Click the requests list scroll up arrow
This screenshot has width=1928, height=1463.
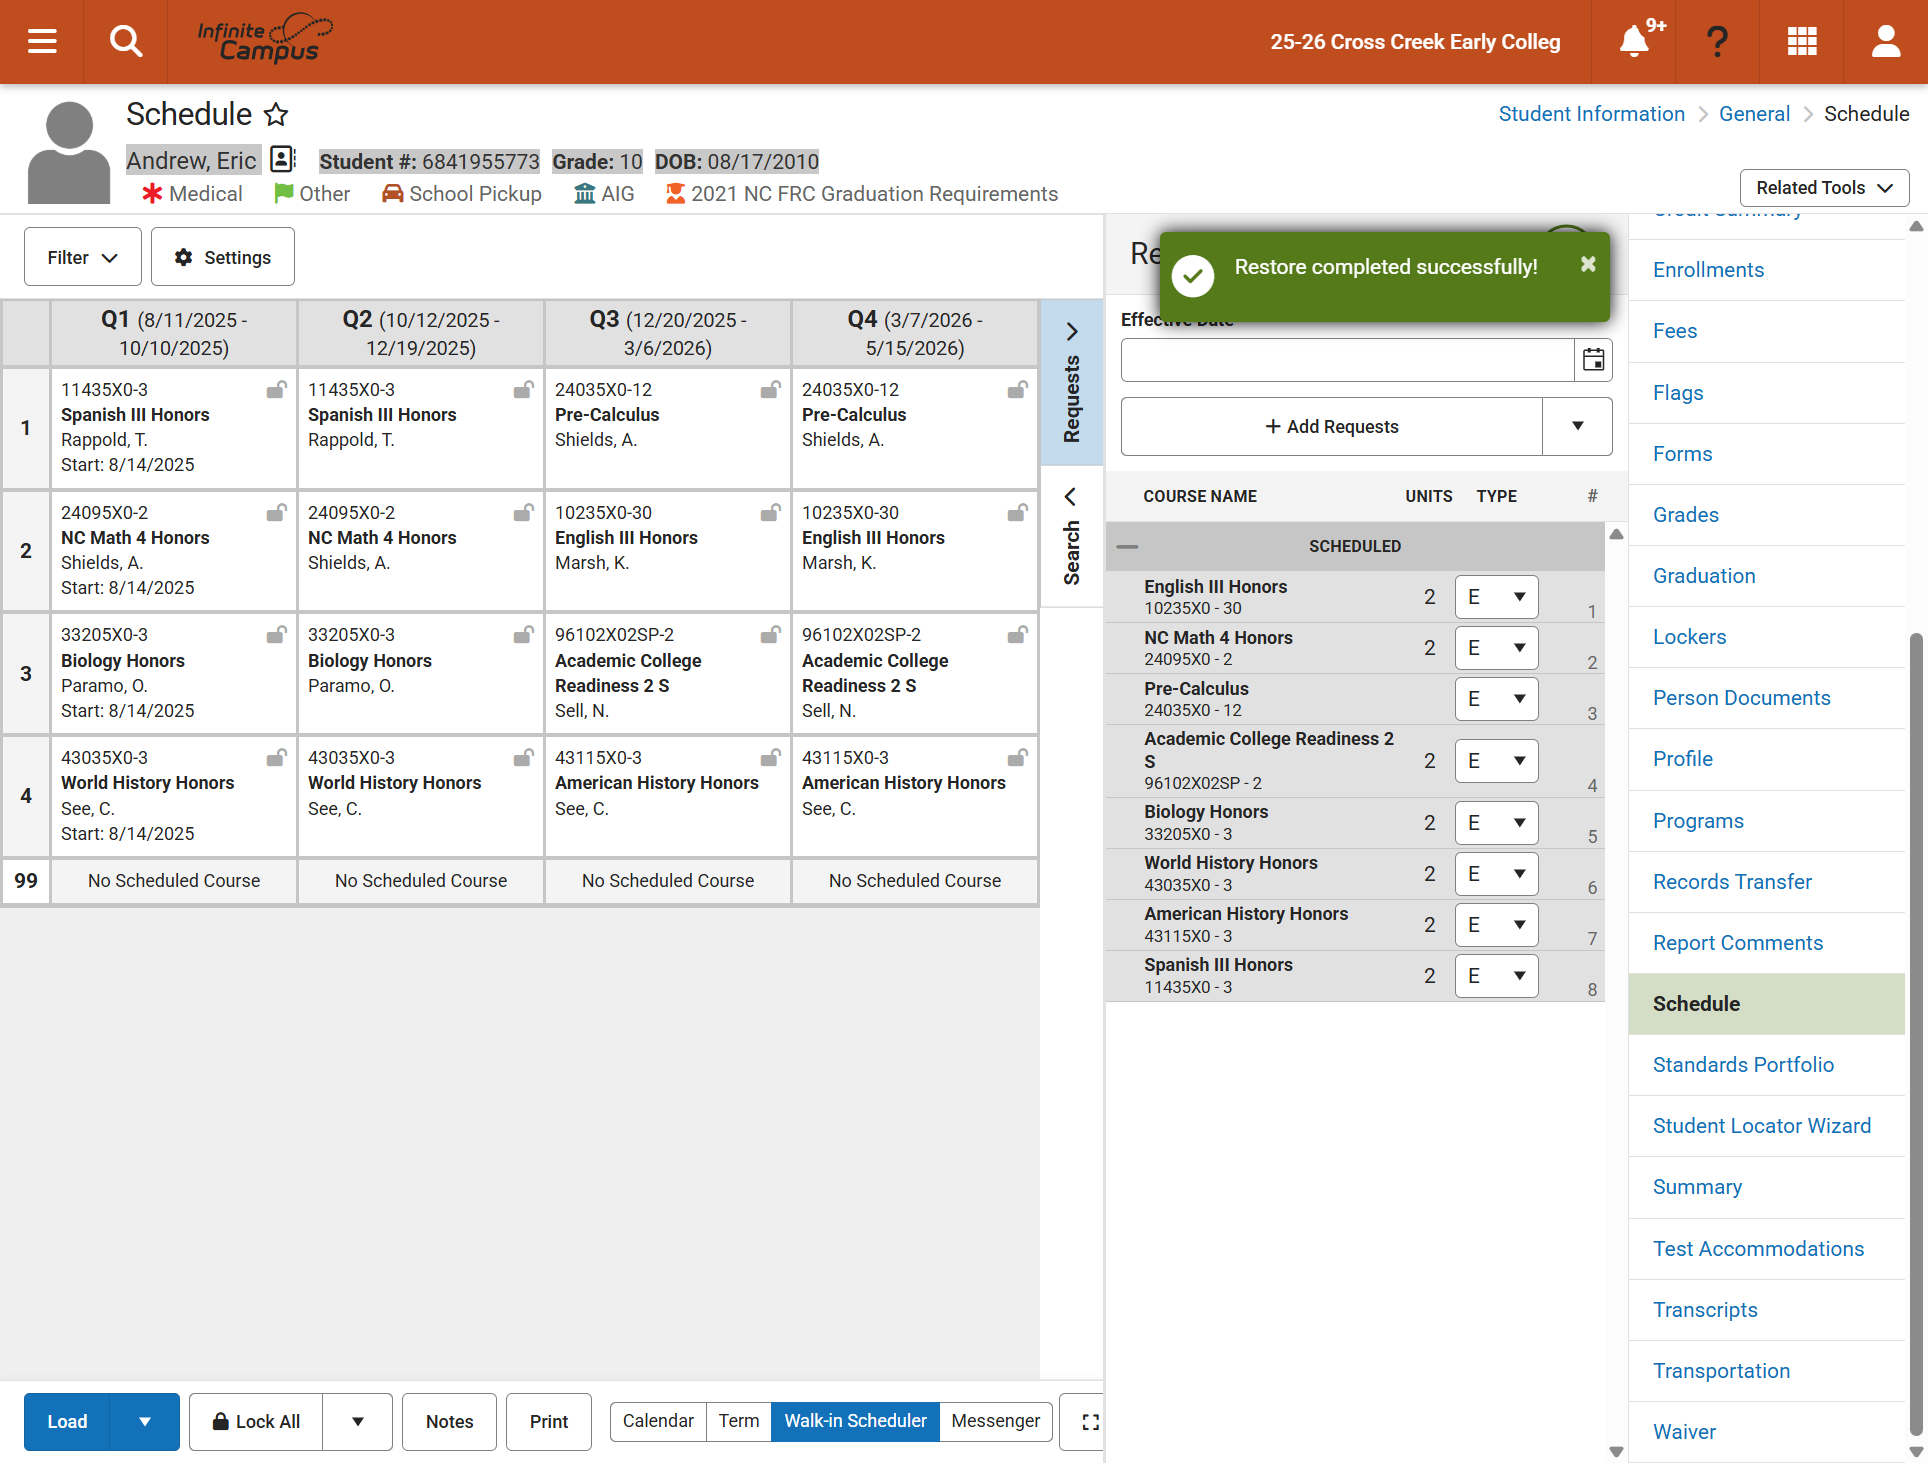click(x=1616, y=534)
